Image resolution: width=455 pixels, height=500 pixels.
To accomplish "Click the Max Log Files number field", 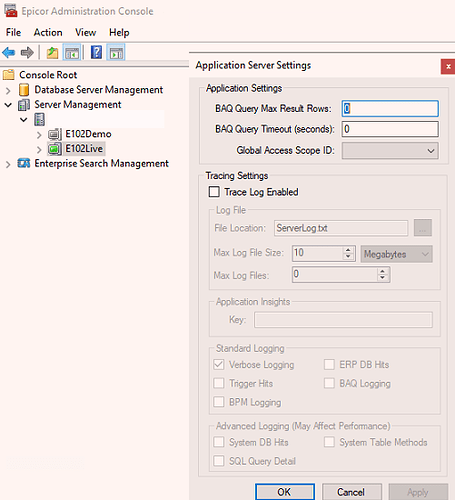I will 335,275.
